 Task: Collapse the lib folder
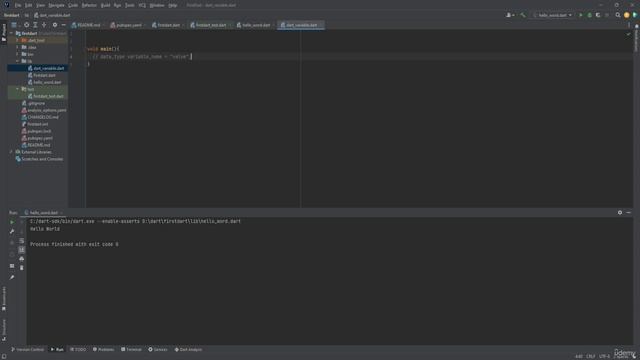coord(17,61)
